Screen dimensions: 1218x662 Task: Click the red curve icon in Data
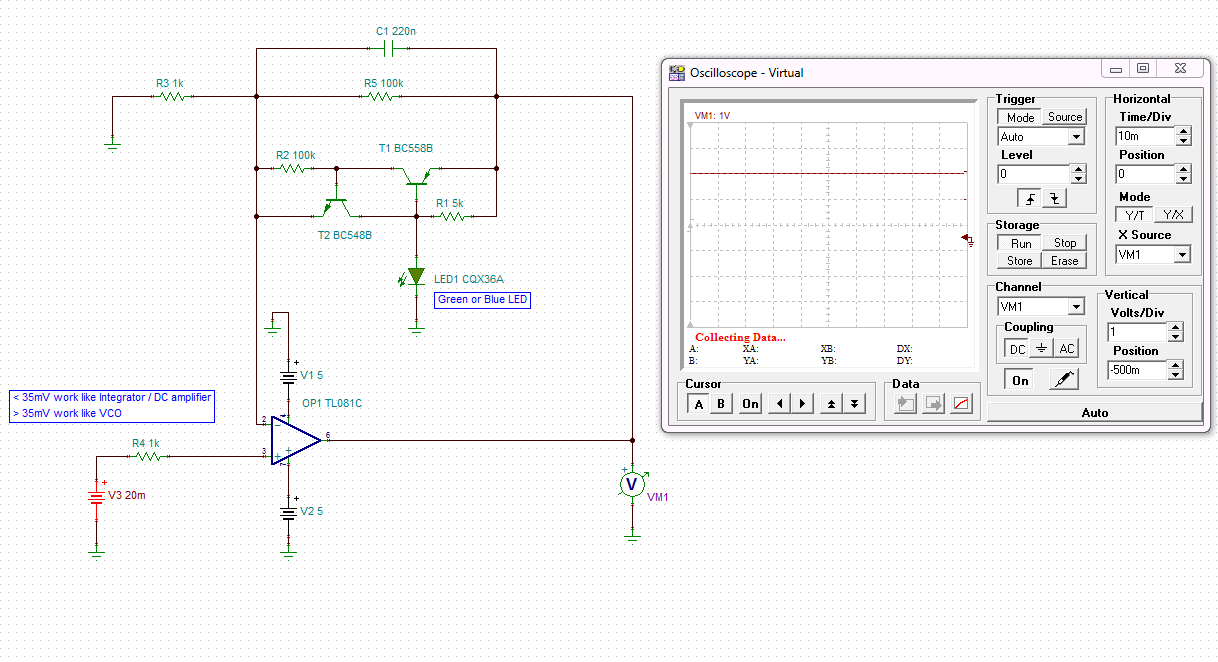961,403
